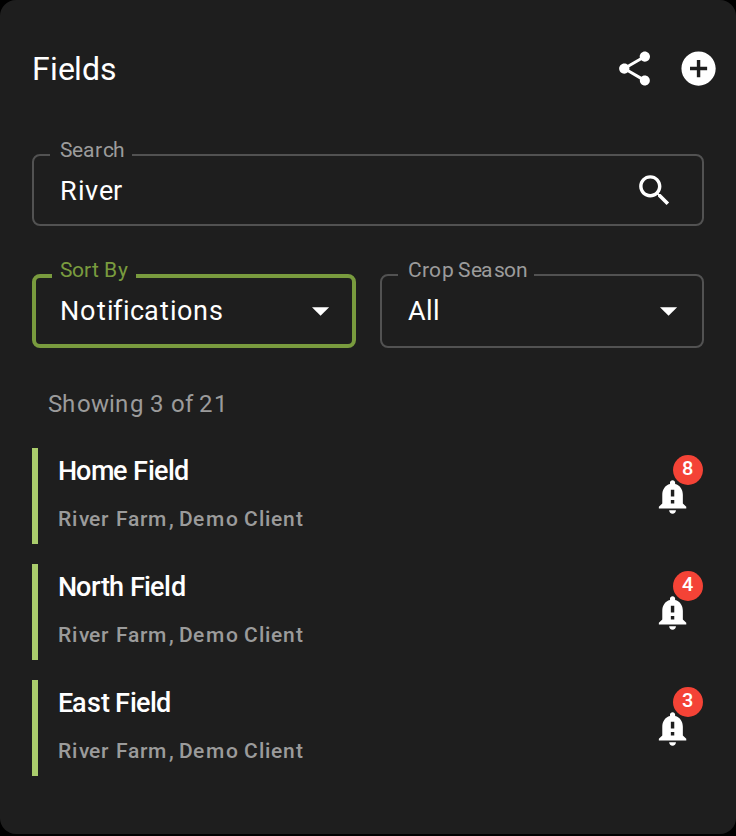The height and width of the screenshot is (836, 736).
Task: Click the Search input containing River
Action: click(x=368, y=190)
